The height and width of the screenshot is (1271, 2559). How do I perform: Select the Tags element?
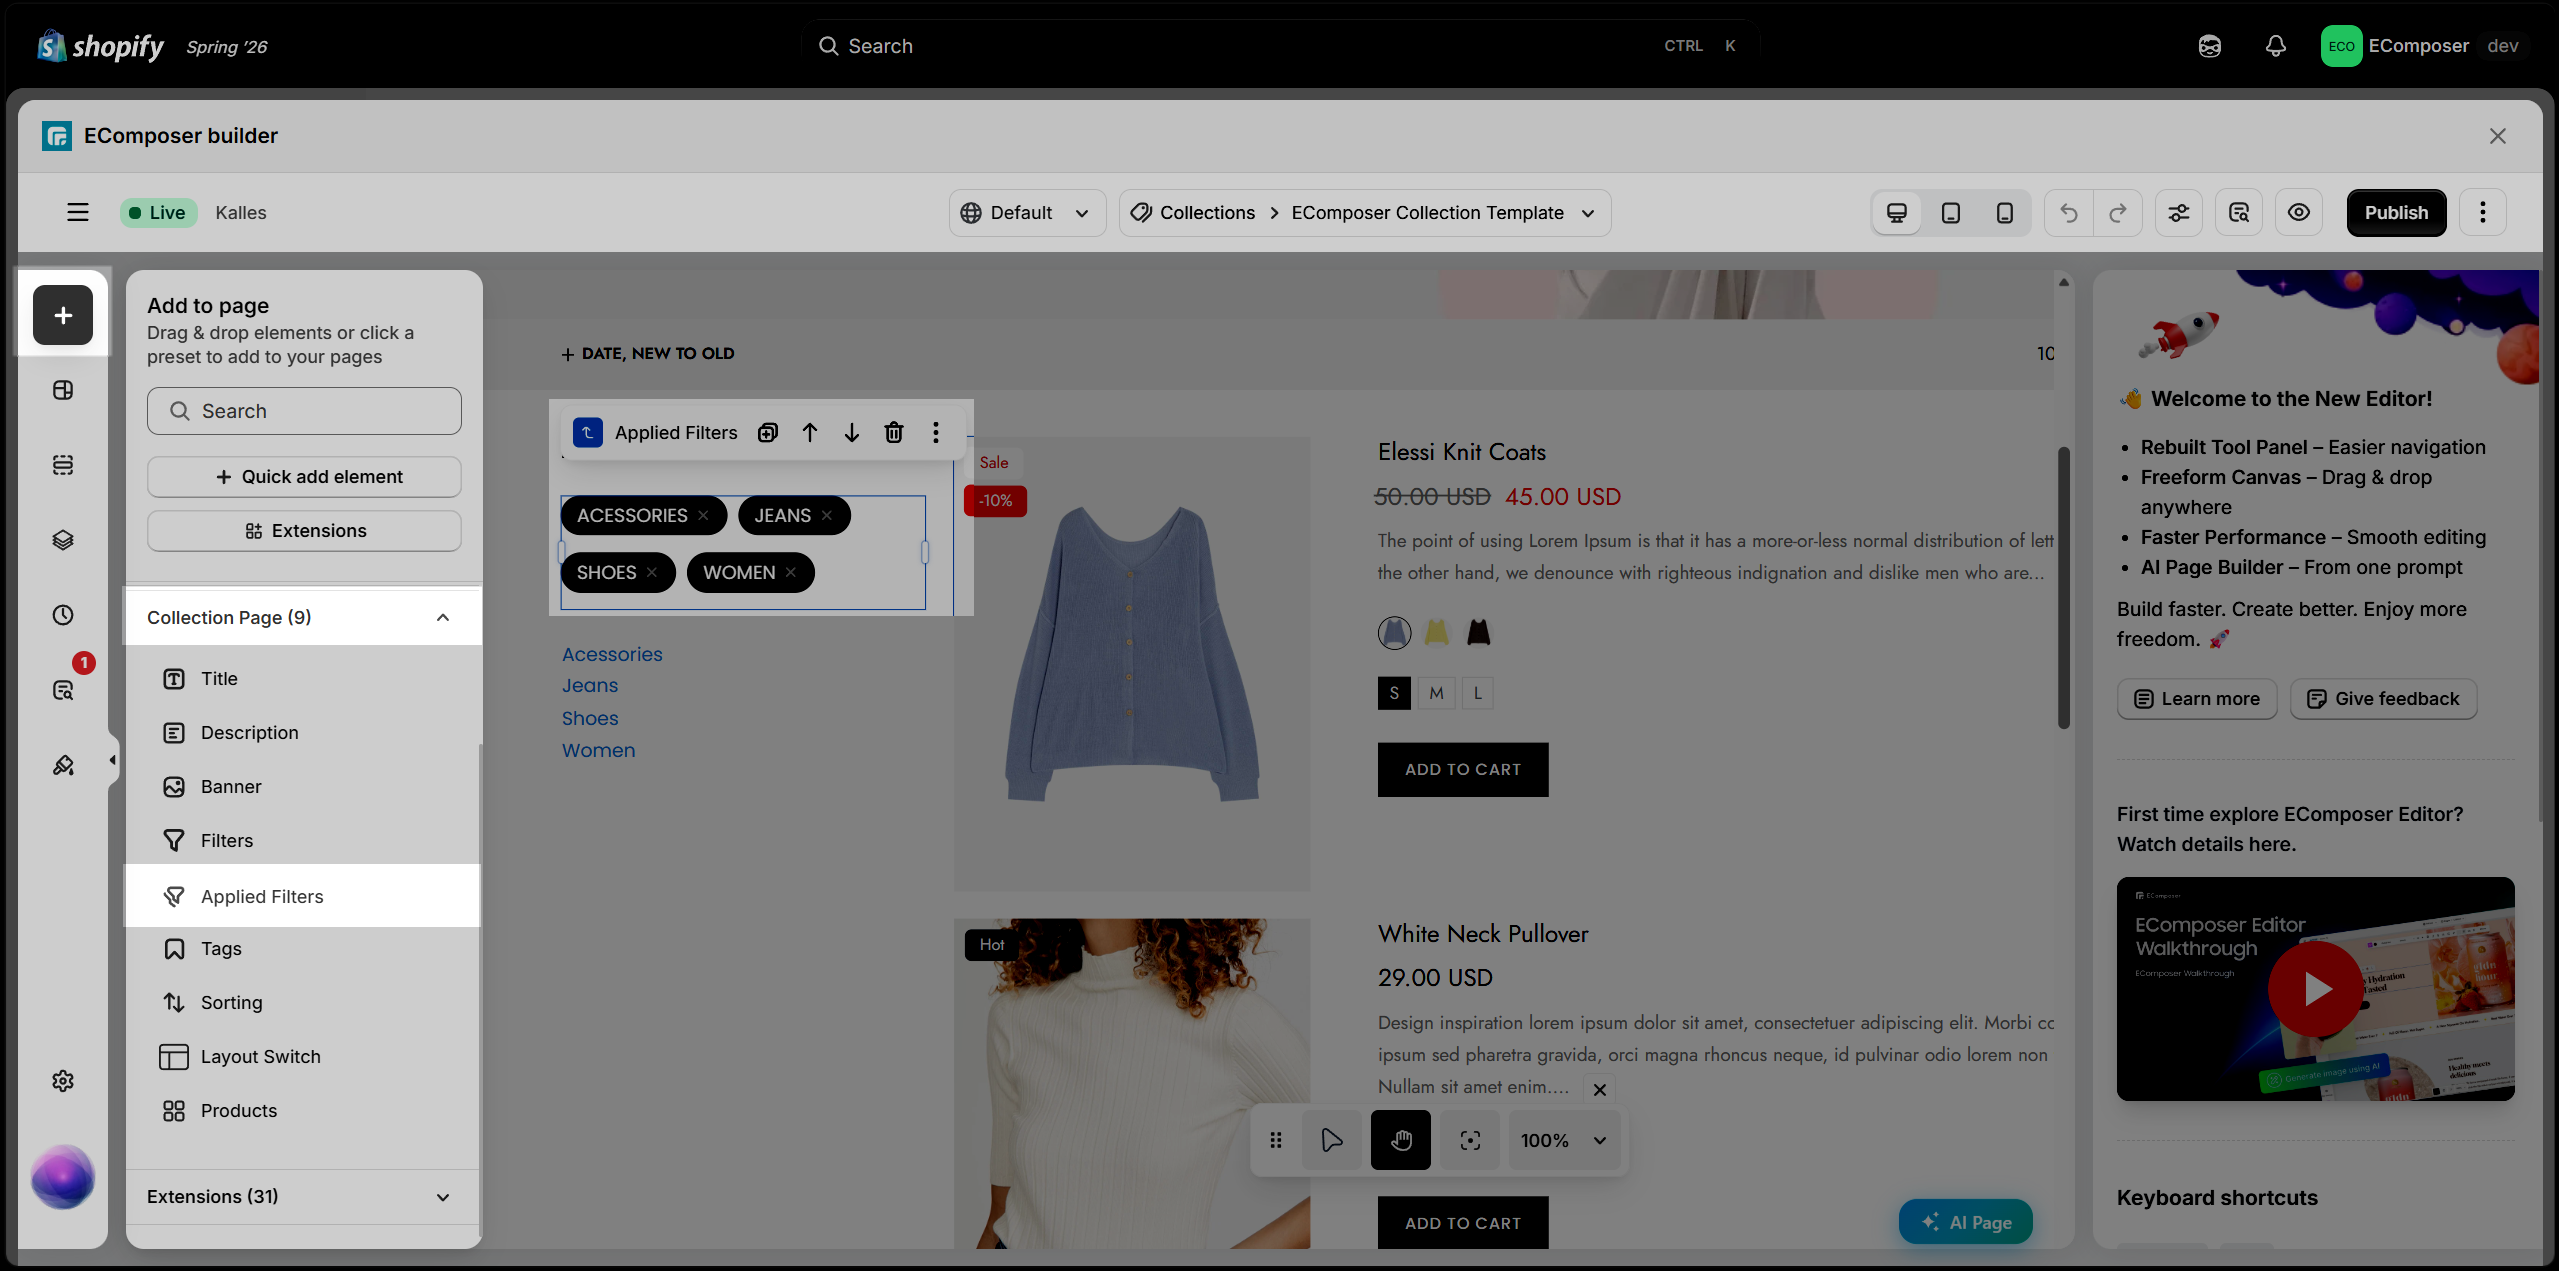302,948
